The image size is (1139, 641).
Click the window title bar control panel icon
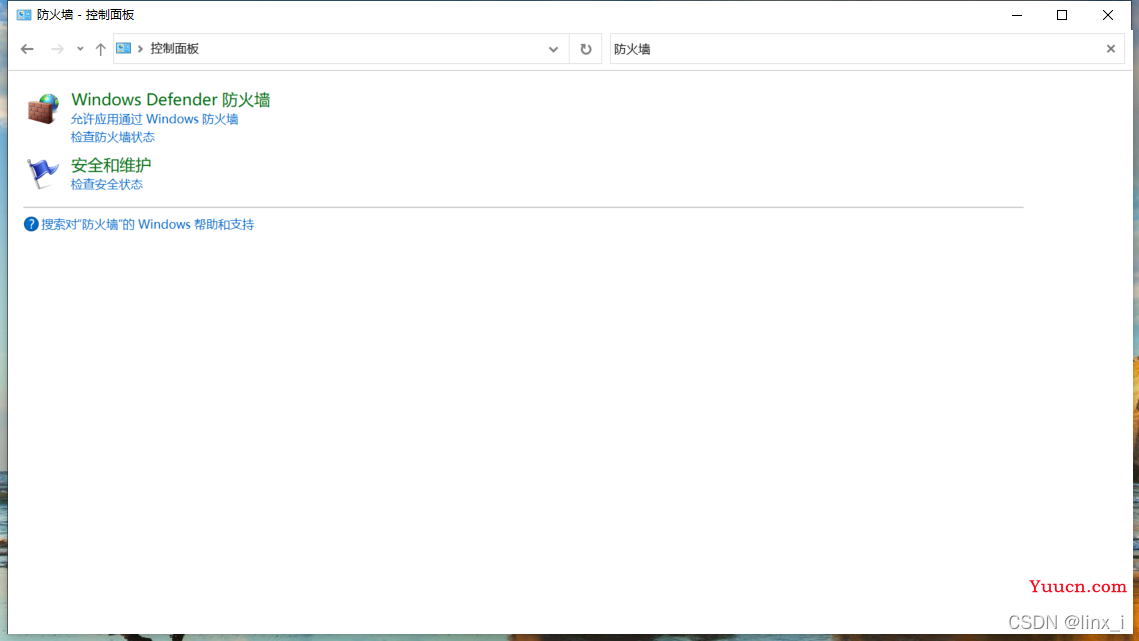[24, 15]
